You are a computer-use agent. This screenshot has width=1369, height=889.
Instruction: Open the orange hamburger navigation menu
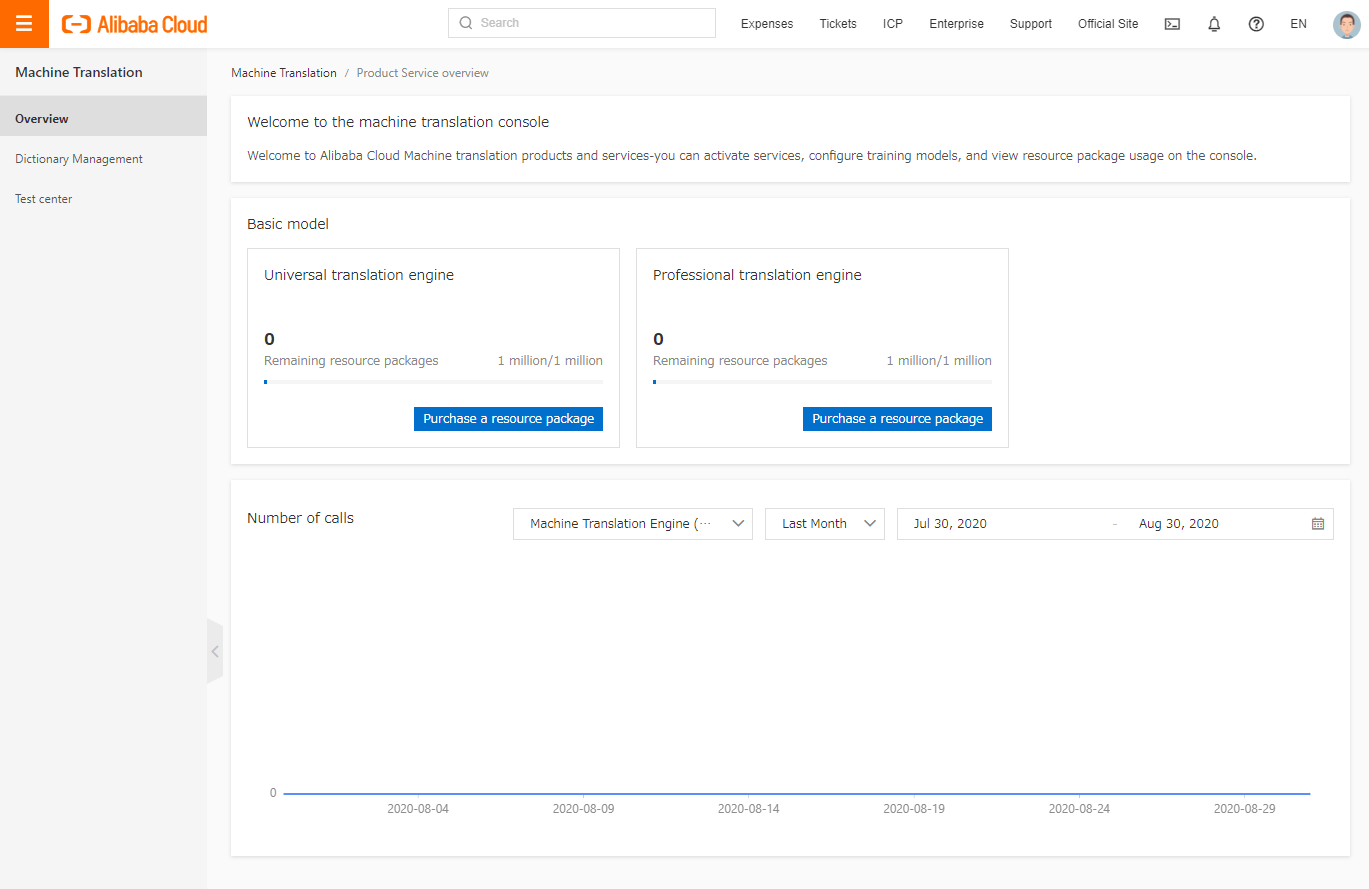coord(24,24)
